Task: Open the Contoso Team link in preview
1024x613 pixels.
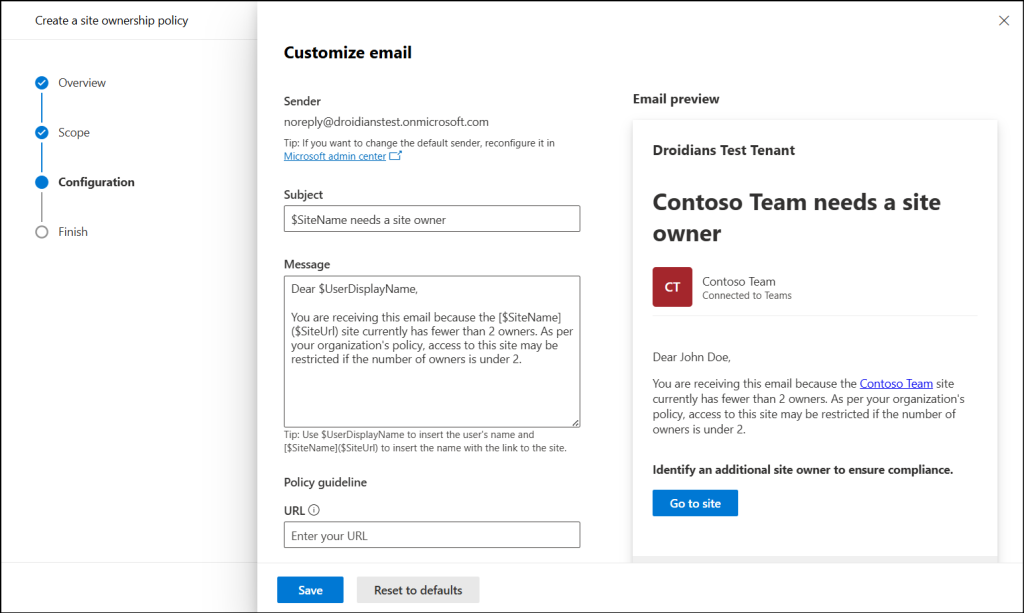Action: [x=896, y=384]
